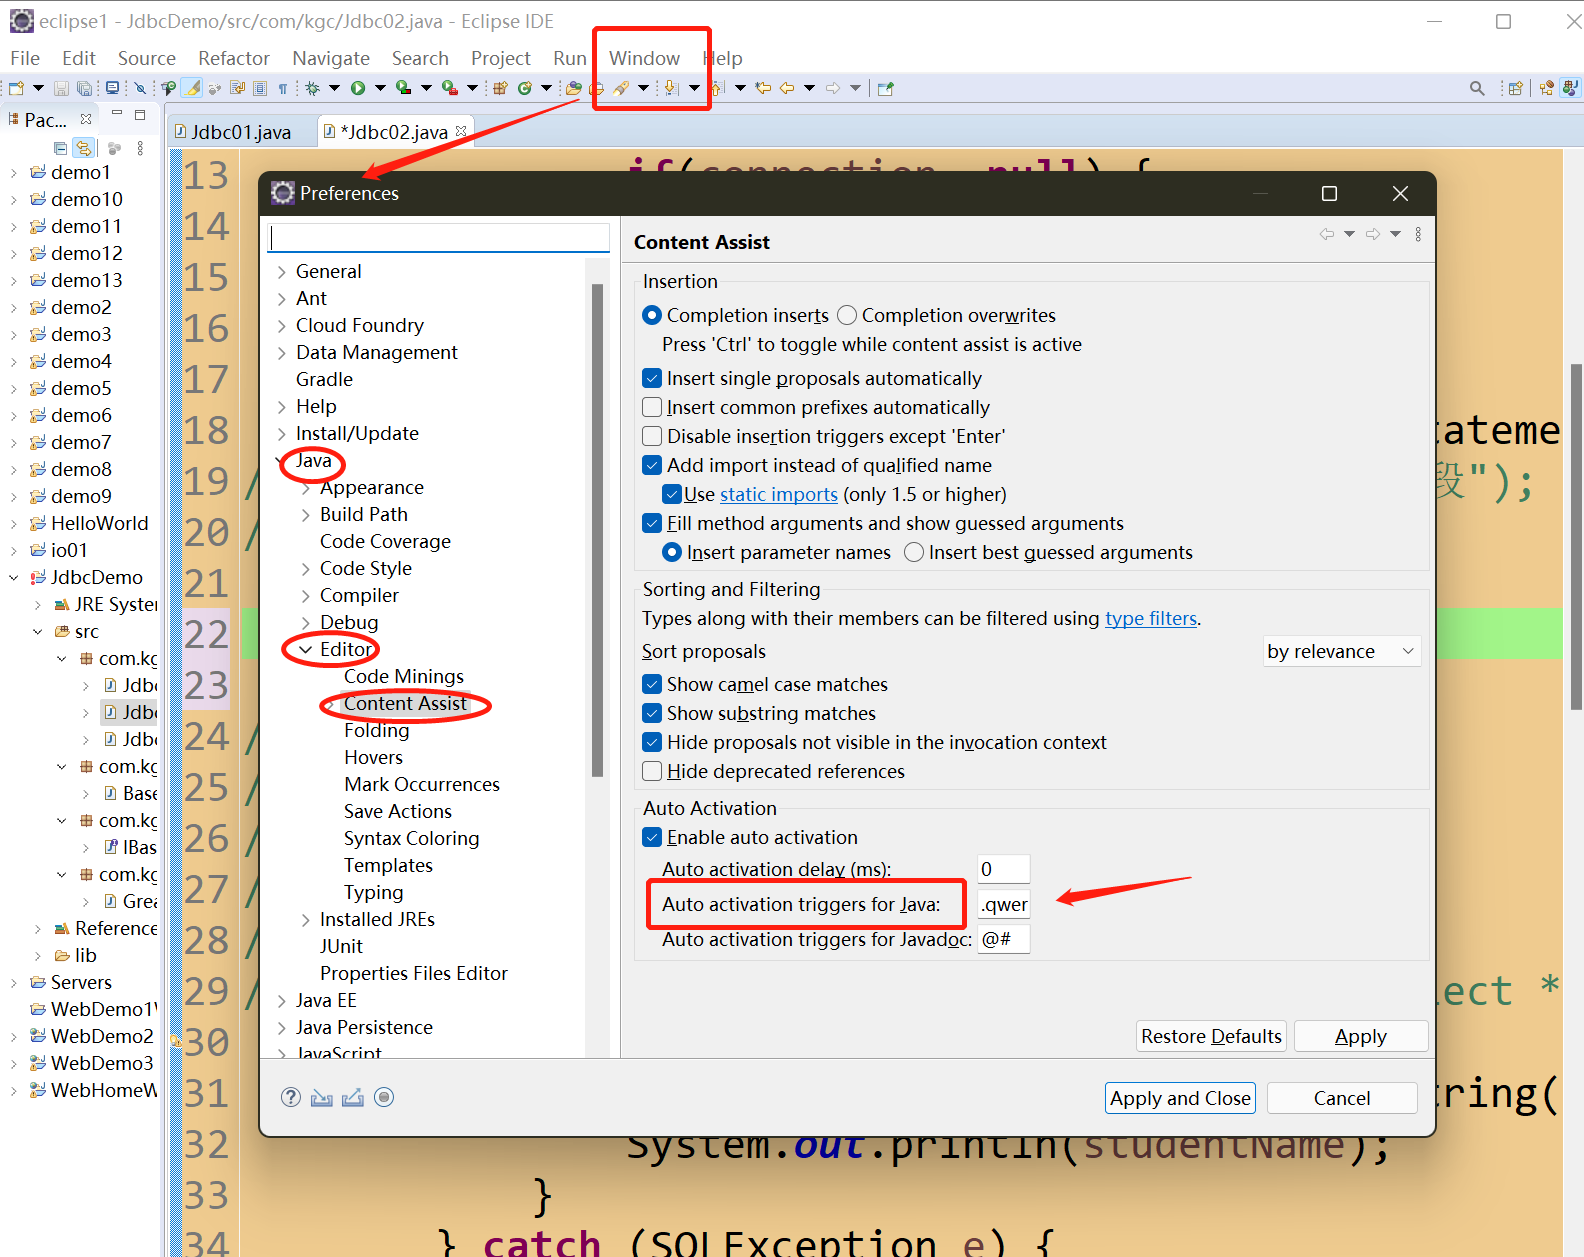Image resolution: width=1584 pixels, height=1257 pixels.
Task: Open the Project menu
Action: tap(501, 58)
